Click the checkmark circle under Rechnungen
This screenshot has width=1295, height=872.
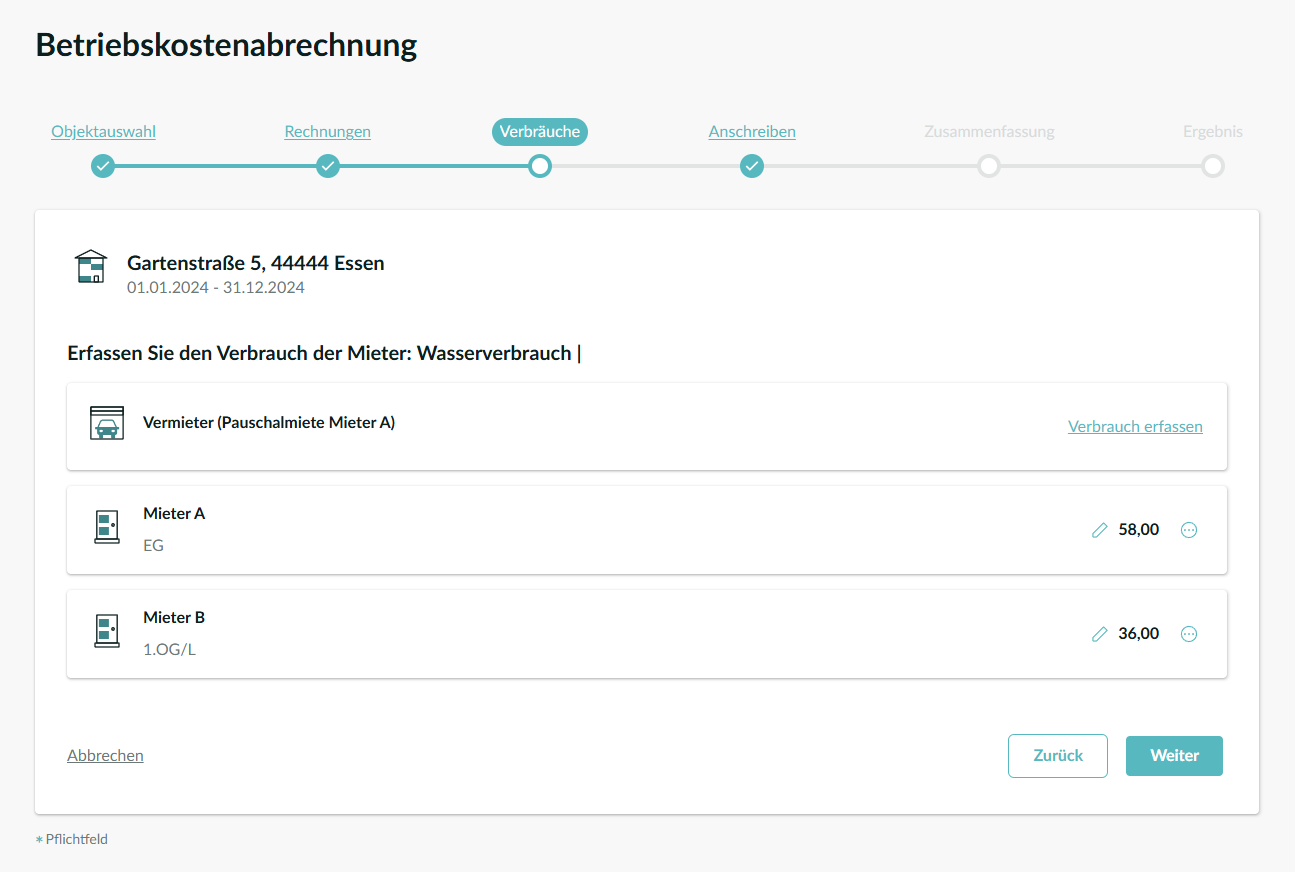coord(328,166)
